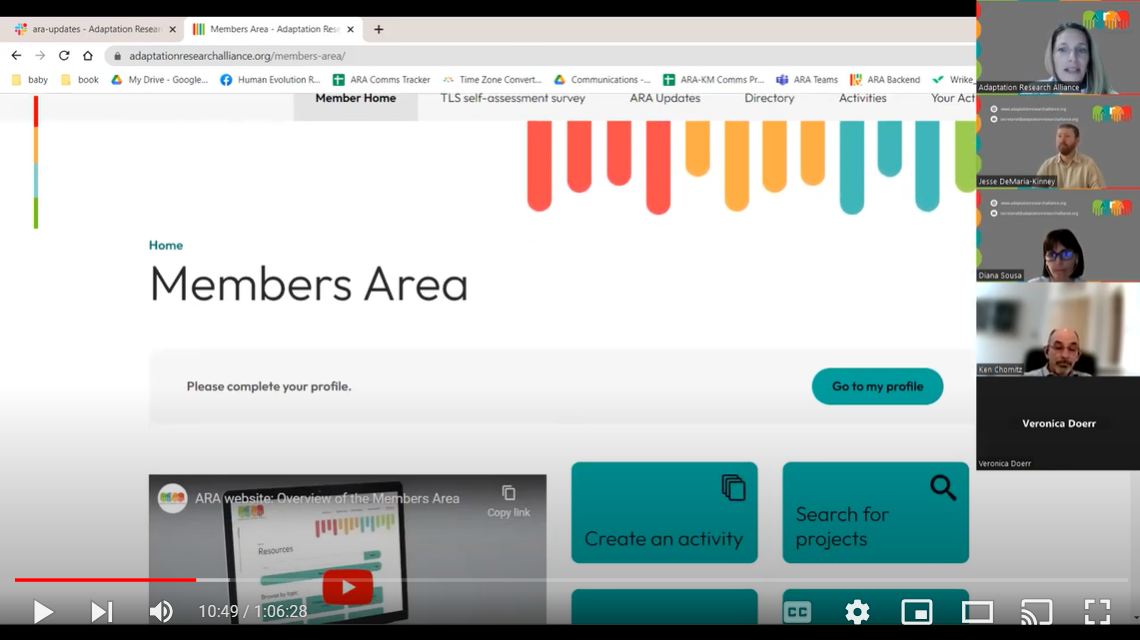Open a new browser tab
This screenshot has width=1140, height=640.
point(378,29)
